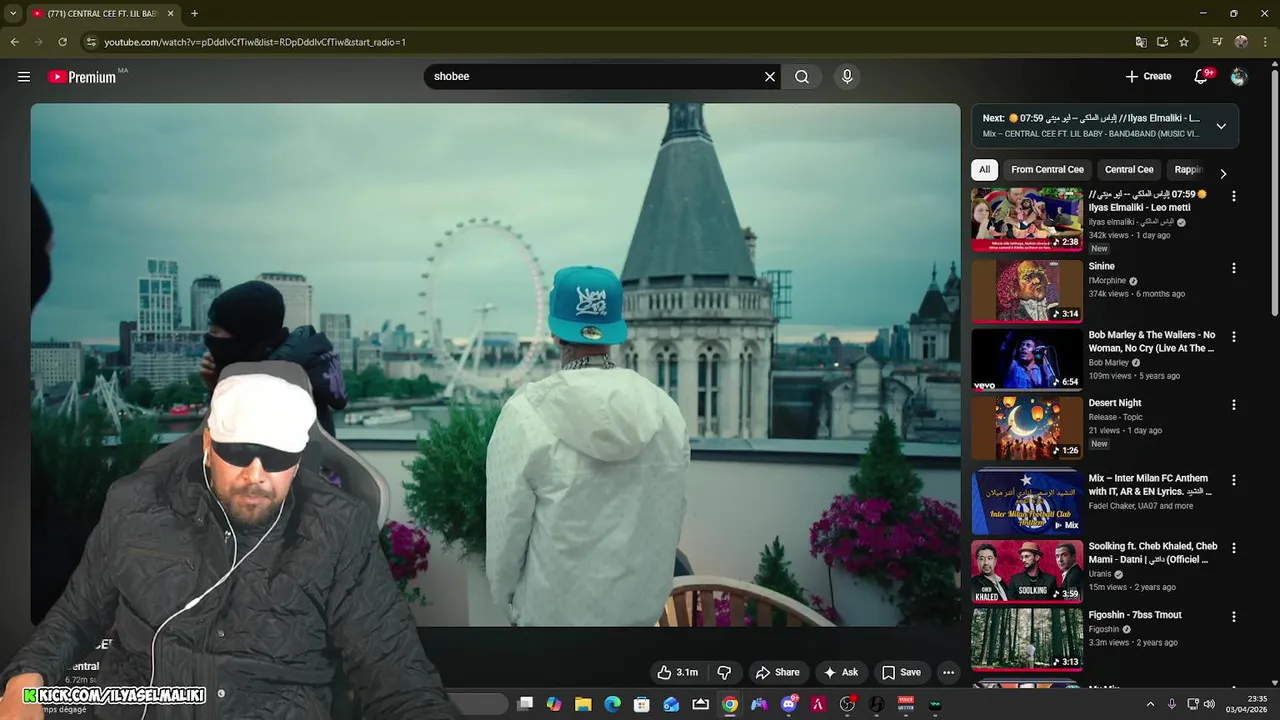The height and width of the screenshot is (720, 1280).
Task: View site information icon in address bar
Action: point(91,42)
